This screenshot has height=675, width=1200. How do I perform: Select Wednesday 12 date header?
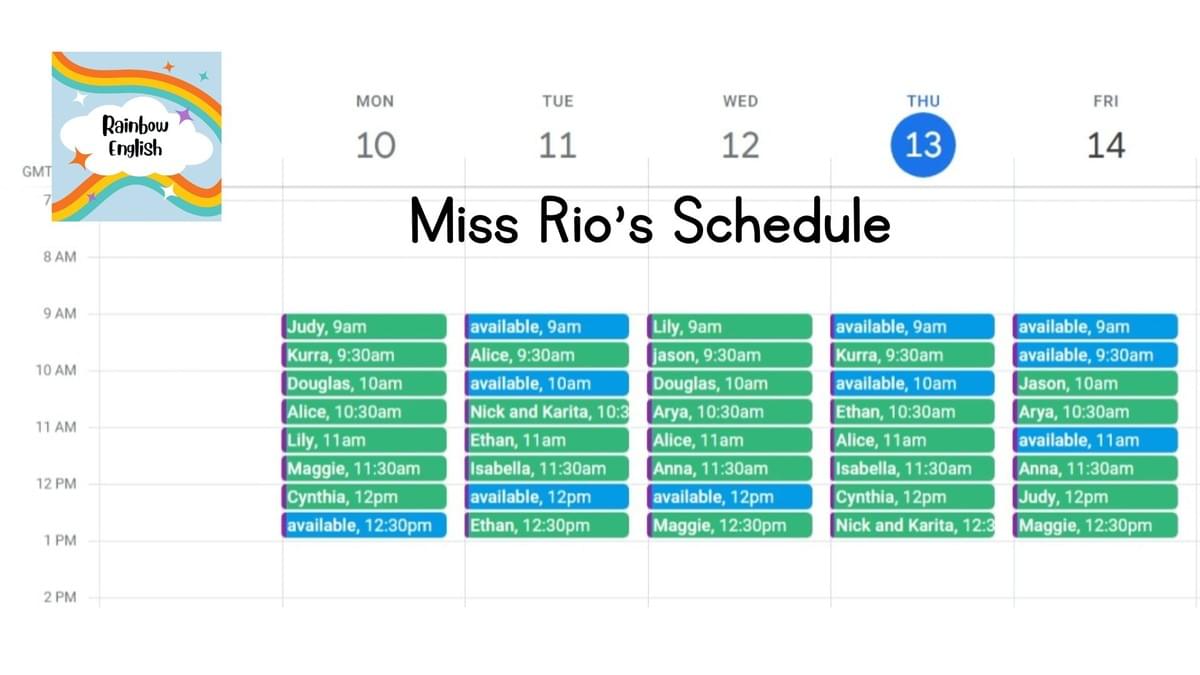tap(740, 146)
